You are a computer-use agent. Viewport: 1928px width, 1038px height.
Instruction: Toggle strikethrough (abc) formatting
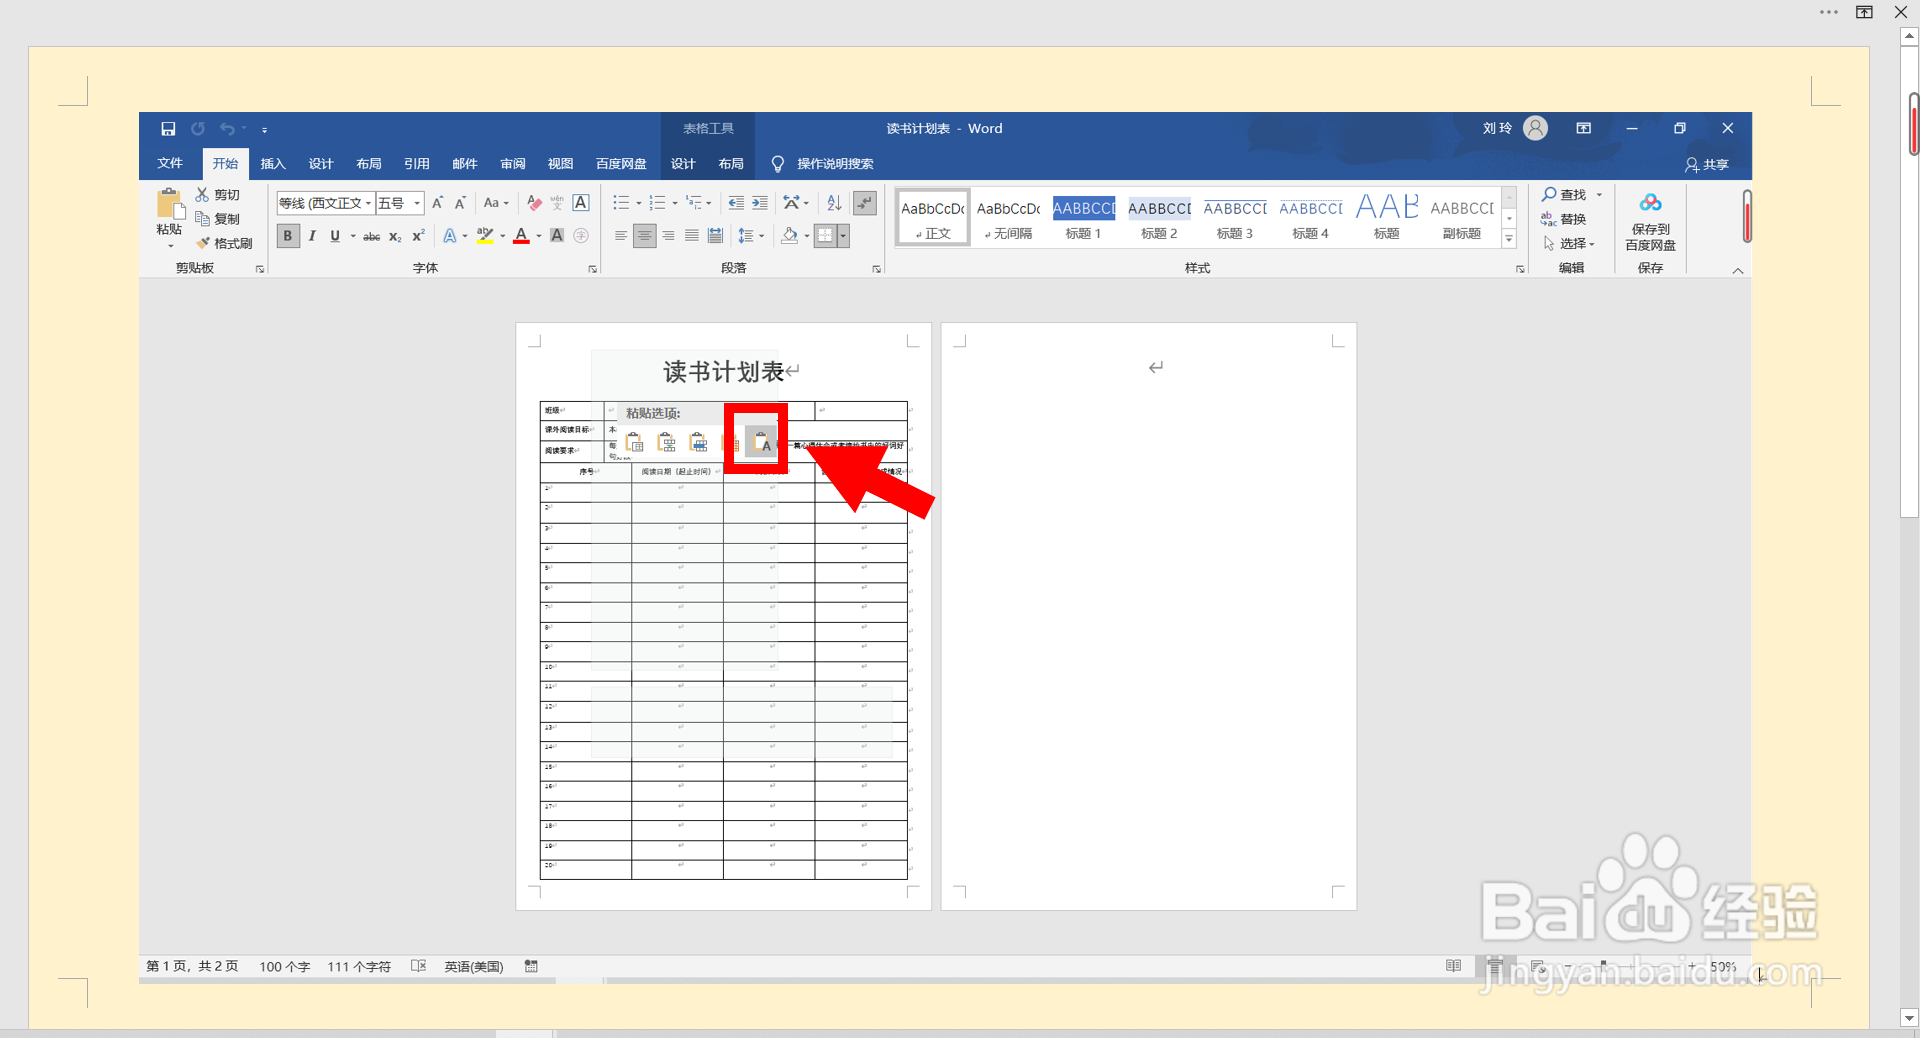pyautogui.click(x=371, y=236)
